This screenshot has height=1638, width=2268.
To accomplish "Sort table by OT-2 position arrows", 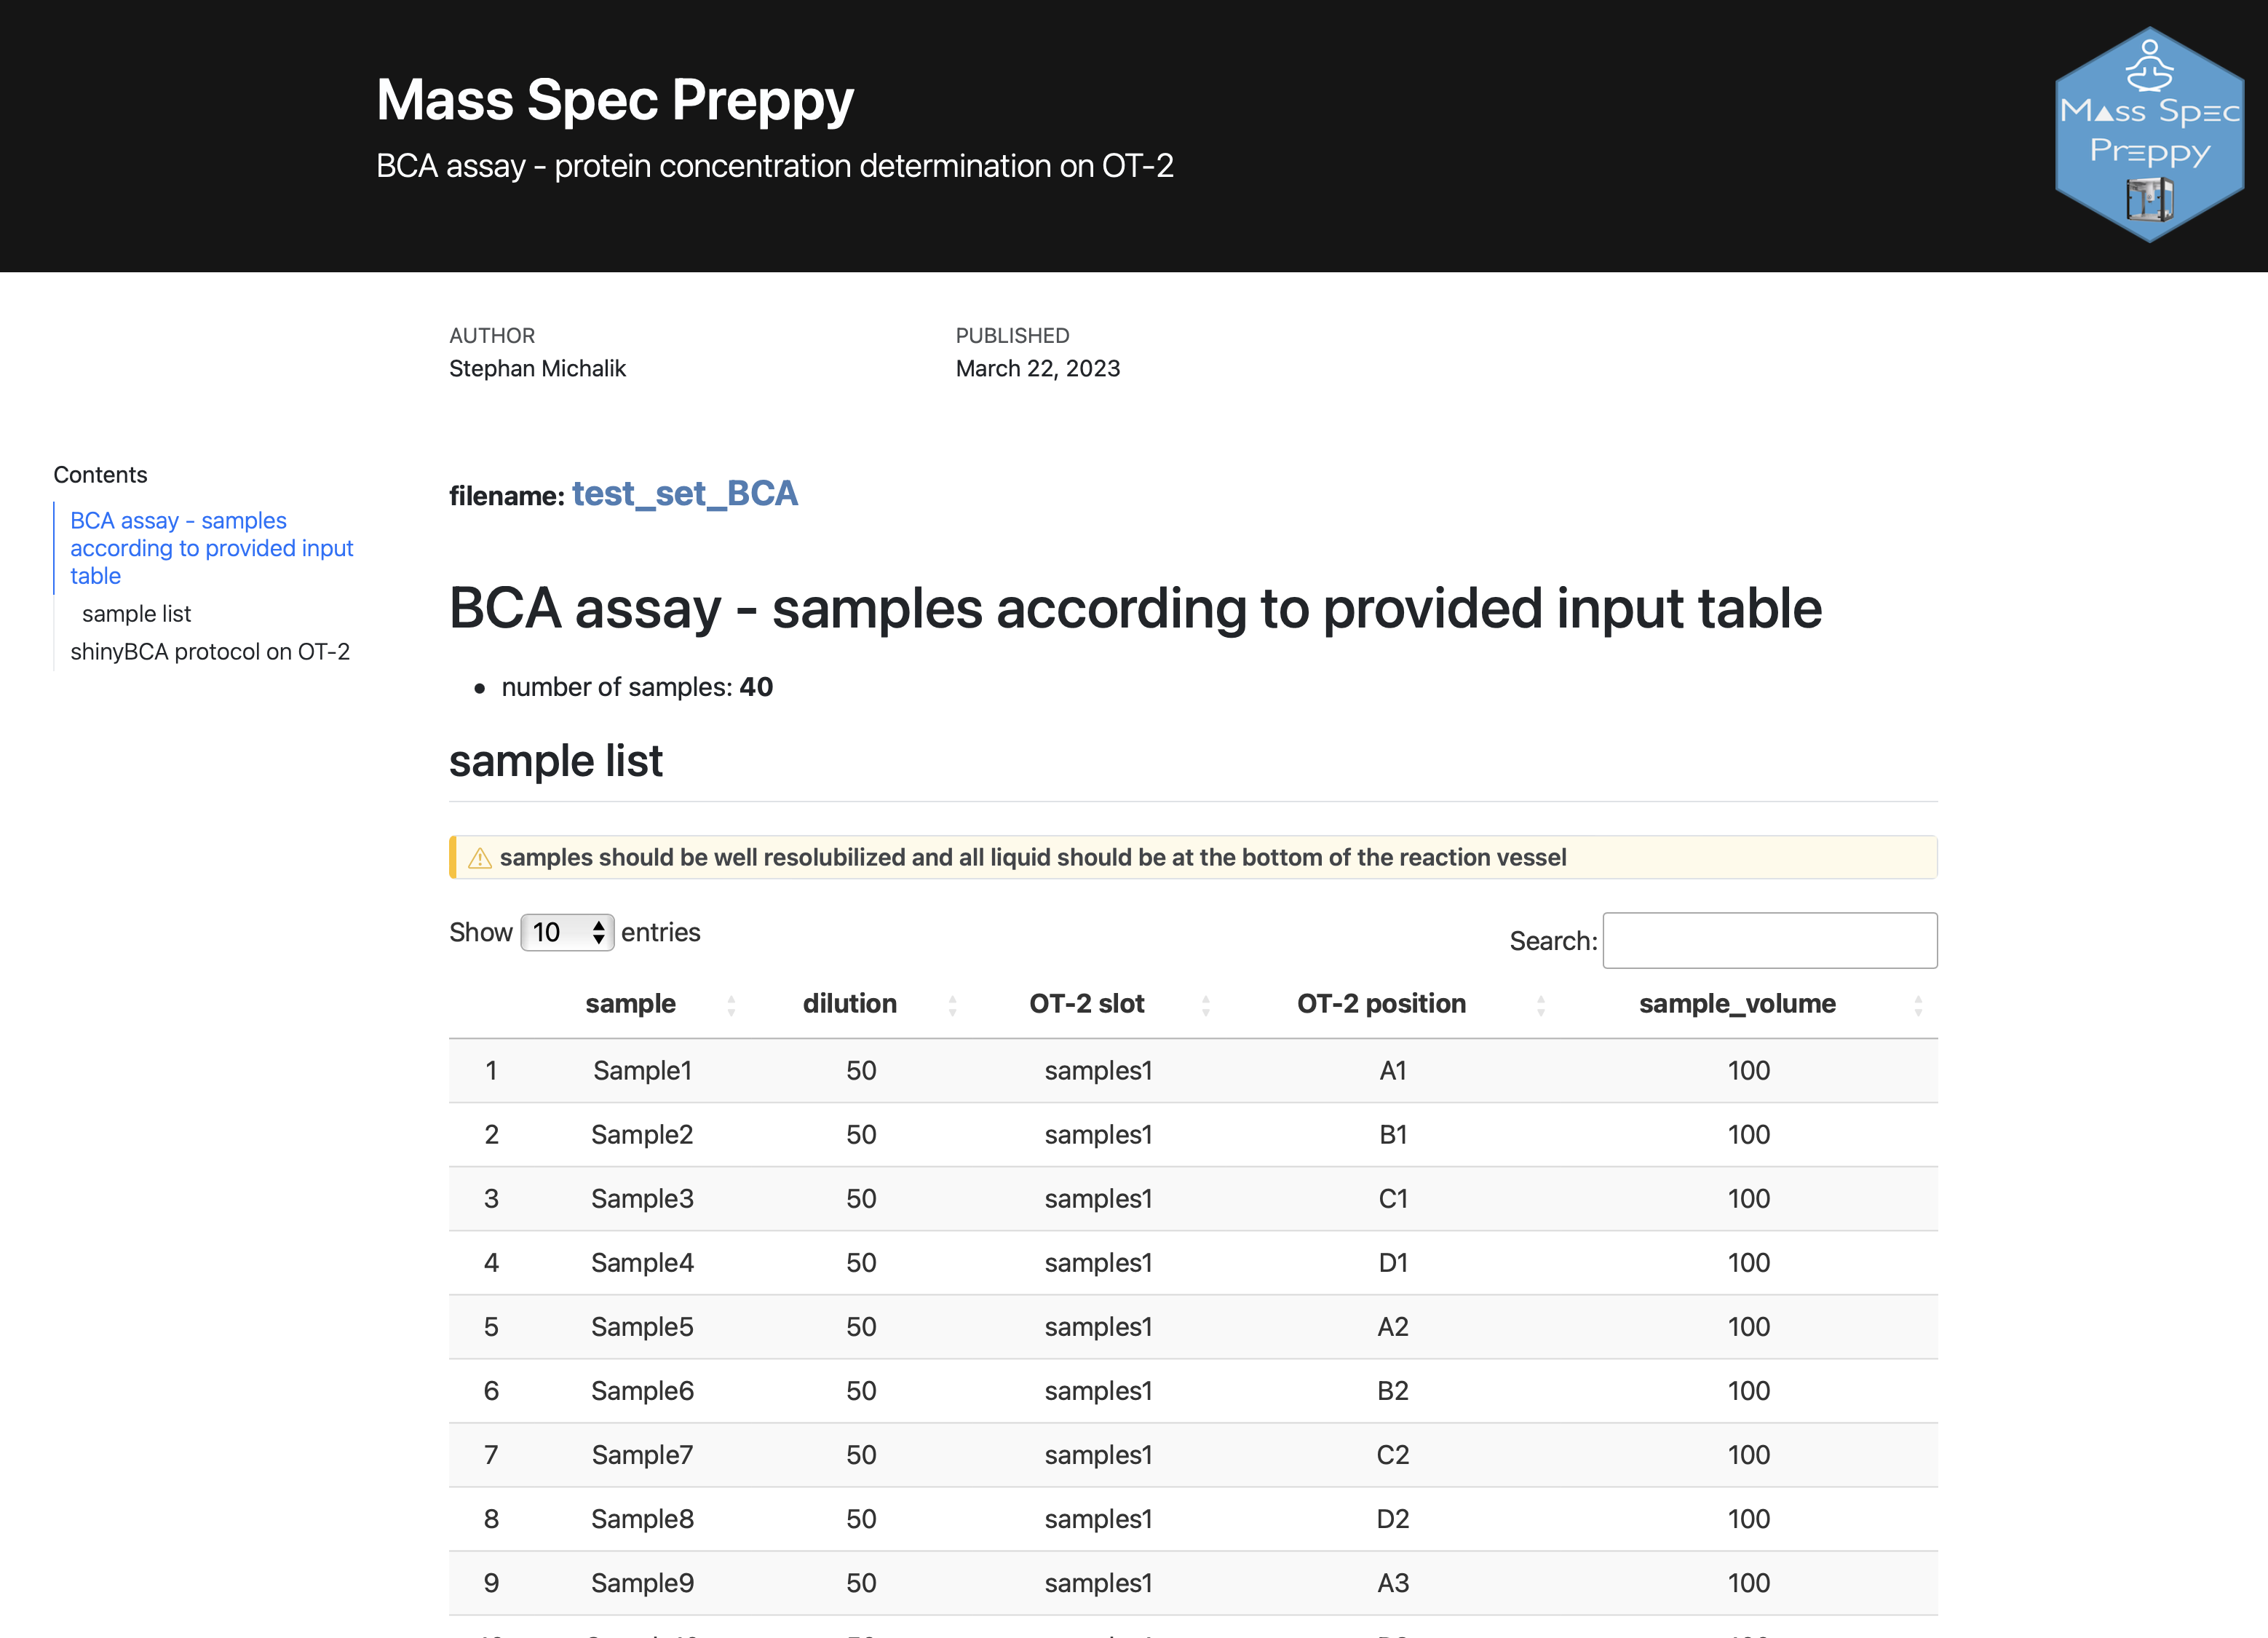I will click(x=1540, y=1005).
